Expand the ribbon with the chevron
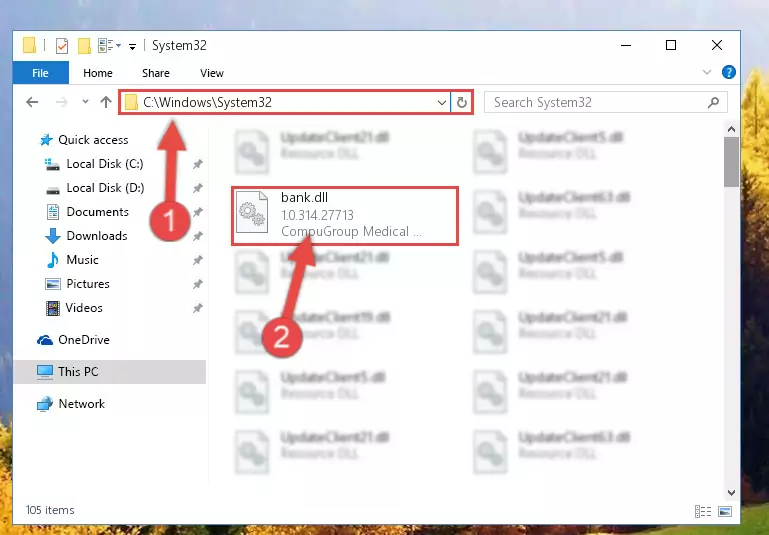769x535 pixels. (x=707, y=73)
